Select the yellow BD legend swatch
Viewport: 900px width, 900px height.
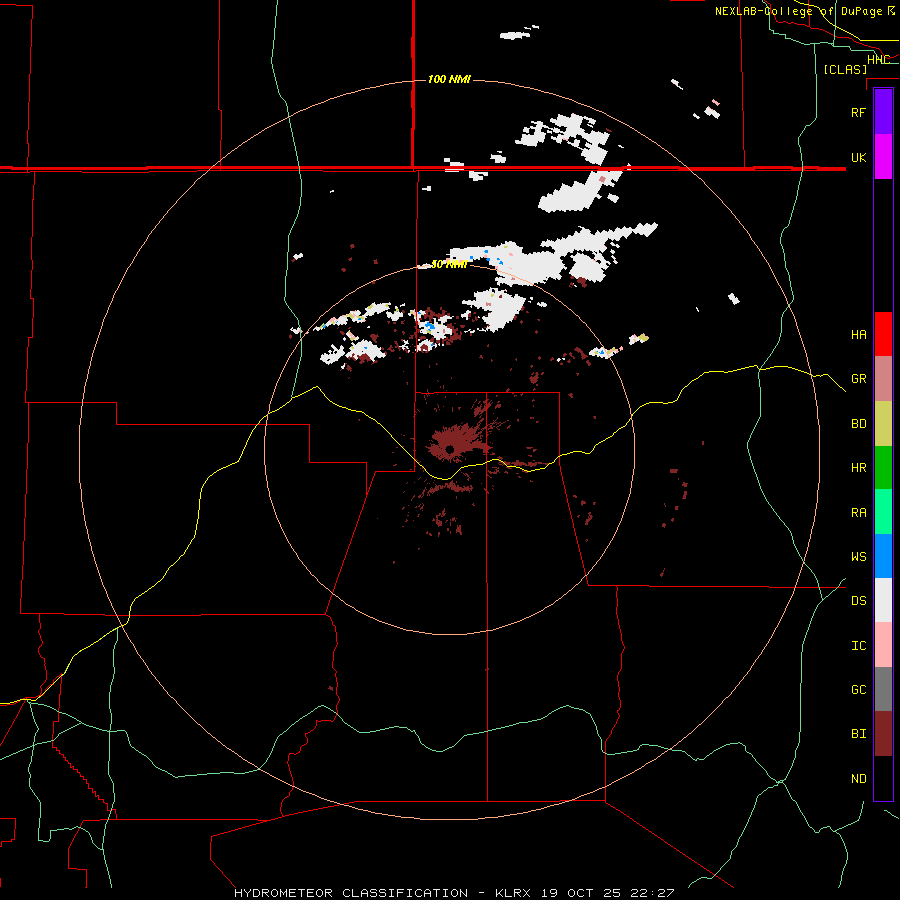click(x=883, y=424)
